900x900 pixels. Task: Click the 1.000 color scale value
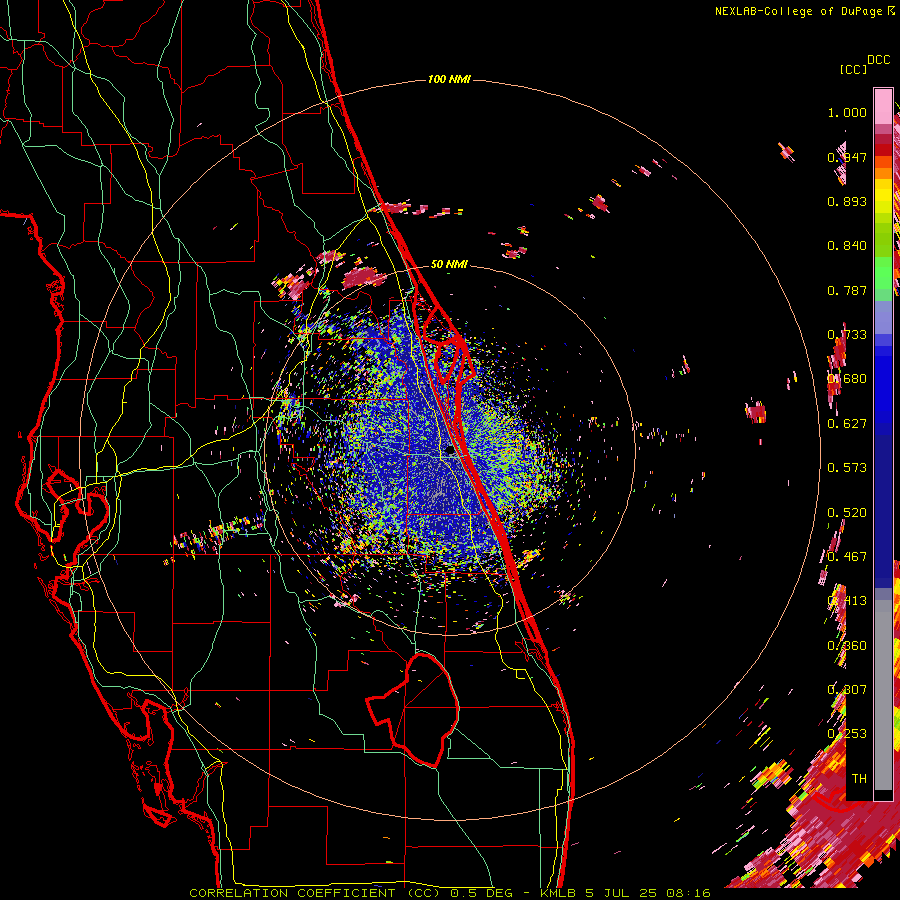847,112
